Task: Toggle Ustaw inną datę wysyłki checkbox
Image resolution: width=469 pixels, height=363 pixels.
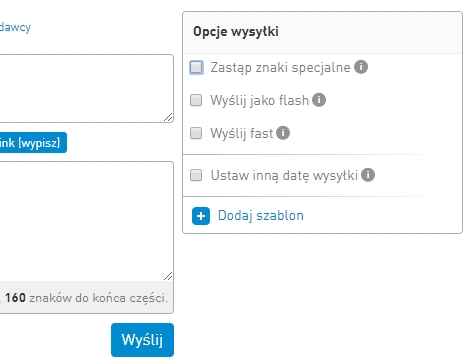Action: (x=196, y=175)
